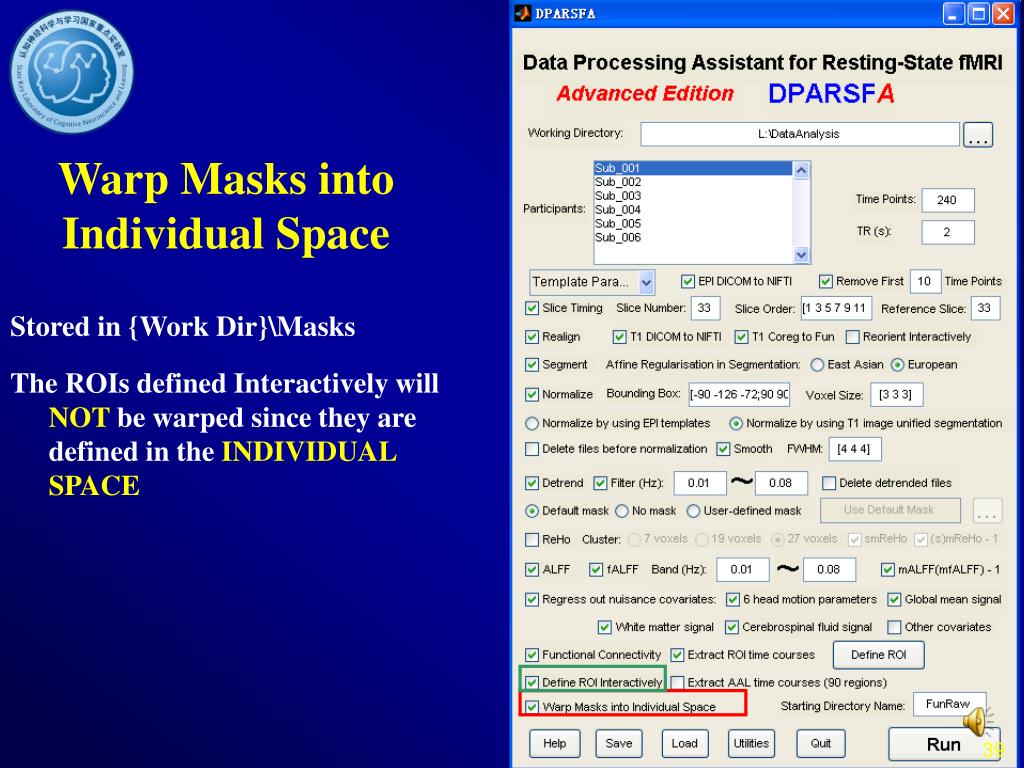
Task: Toggle EPI DICOM to NIFTI checkbox
Action: coord(688,281)
